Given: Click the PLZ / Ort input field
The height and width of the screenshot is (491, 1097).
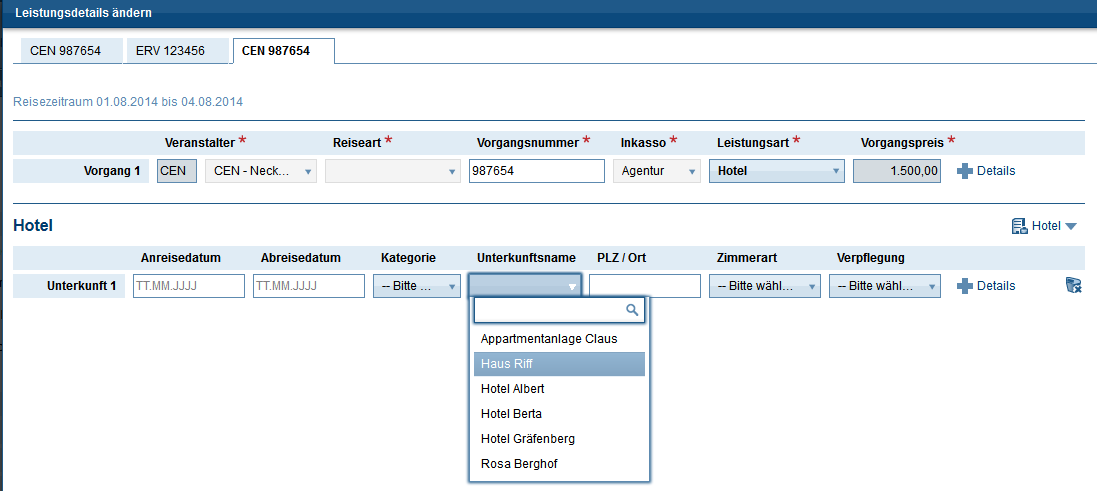Looking at the screenshot, I should 645,286.
